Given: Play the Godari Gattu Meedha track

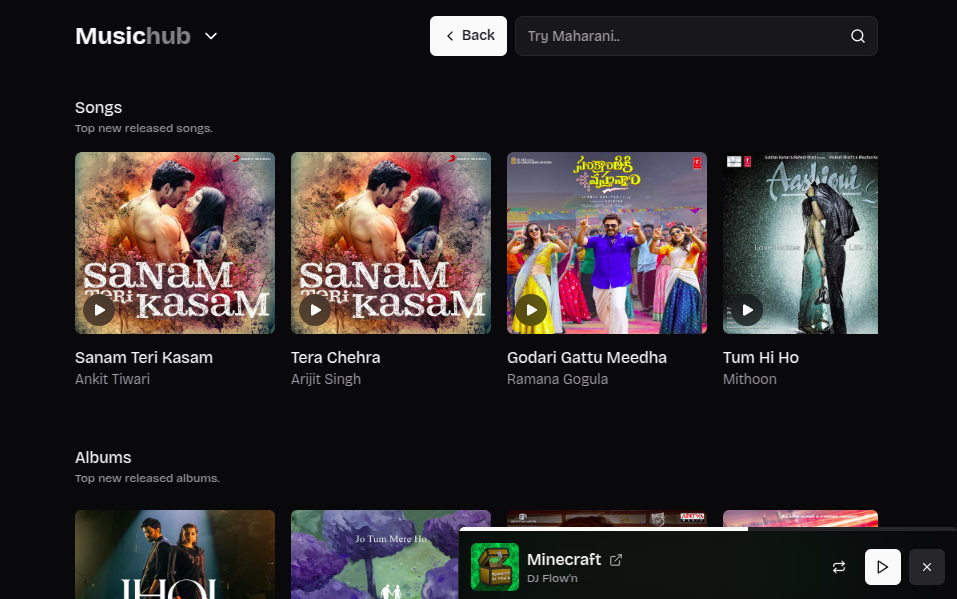Looking at the screenshot, I should [531, 310].
